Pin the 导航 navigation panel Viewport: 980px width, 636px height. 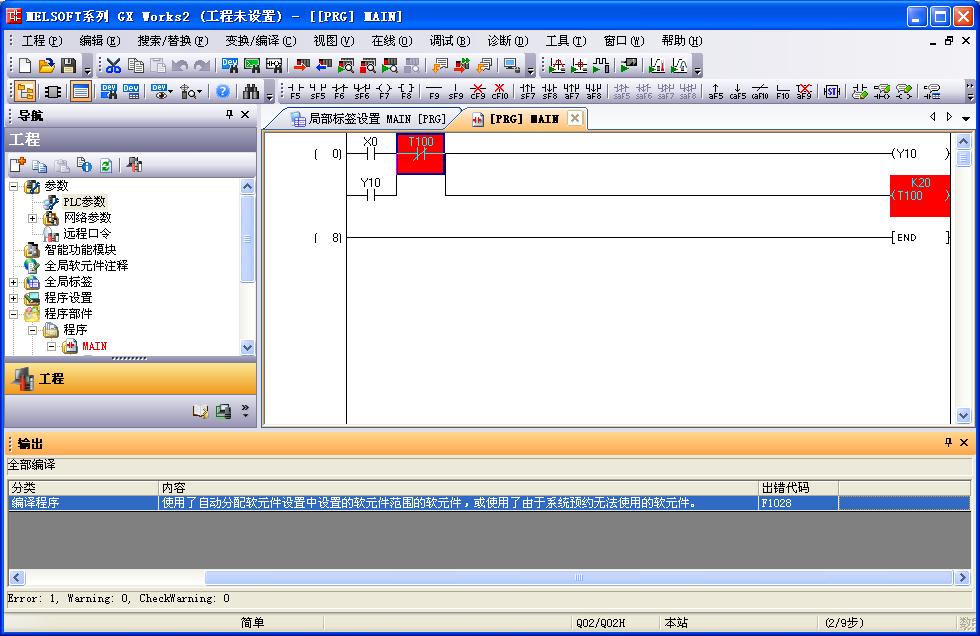229,115
